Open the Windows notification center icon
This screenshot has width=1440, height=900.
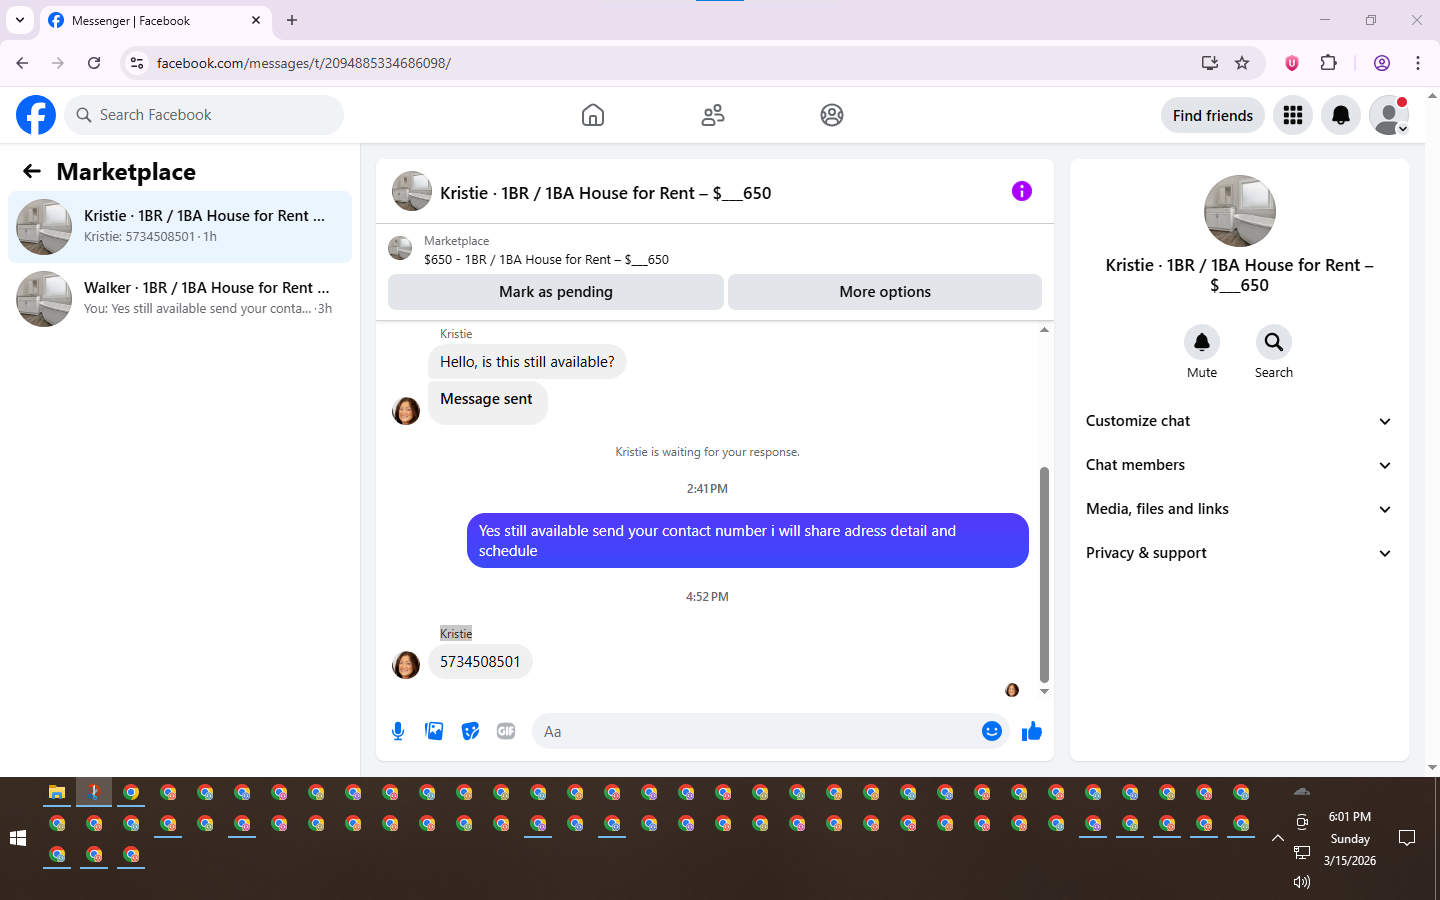click(1407, 838)
